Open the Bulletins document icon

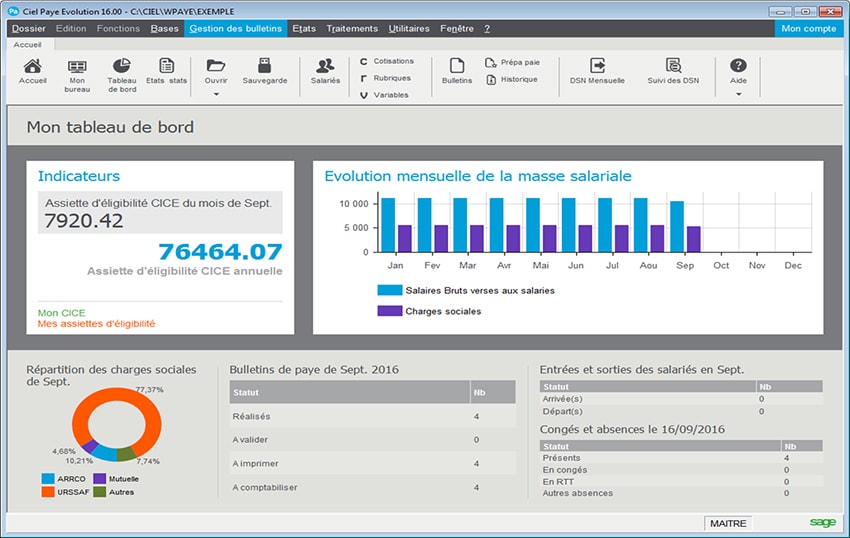(x=457, y=66)
